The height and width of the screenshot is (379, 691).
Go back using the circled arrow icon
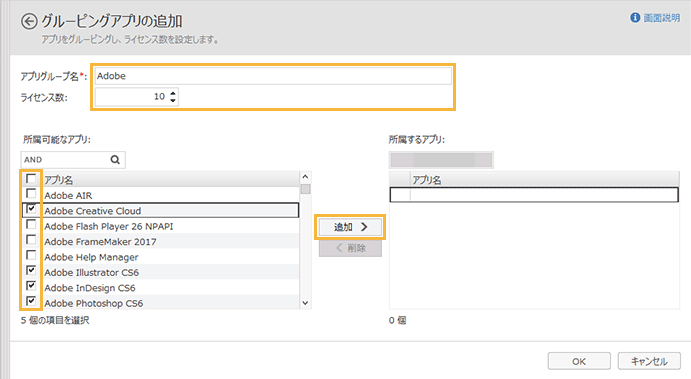click(29, 22)
